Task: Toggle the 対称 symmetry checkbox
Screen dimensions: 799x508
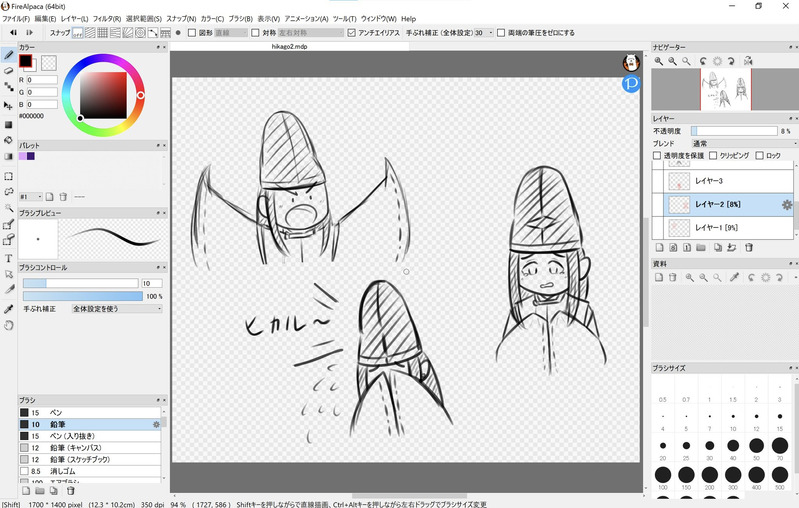Action: [x=255, y=33]
